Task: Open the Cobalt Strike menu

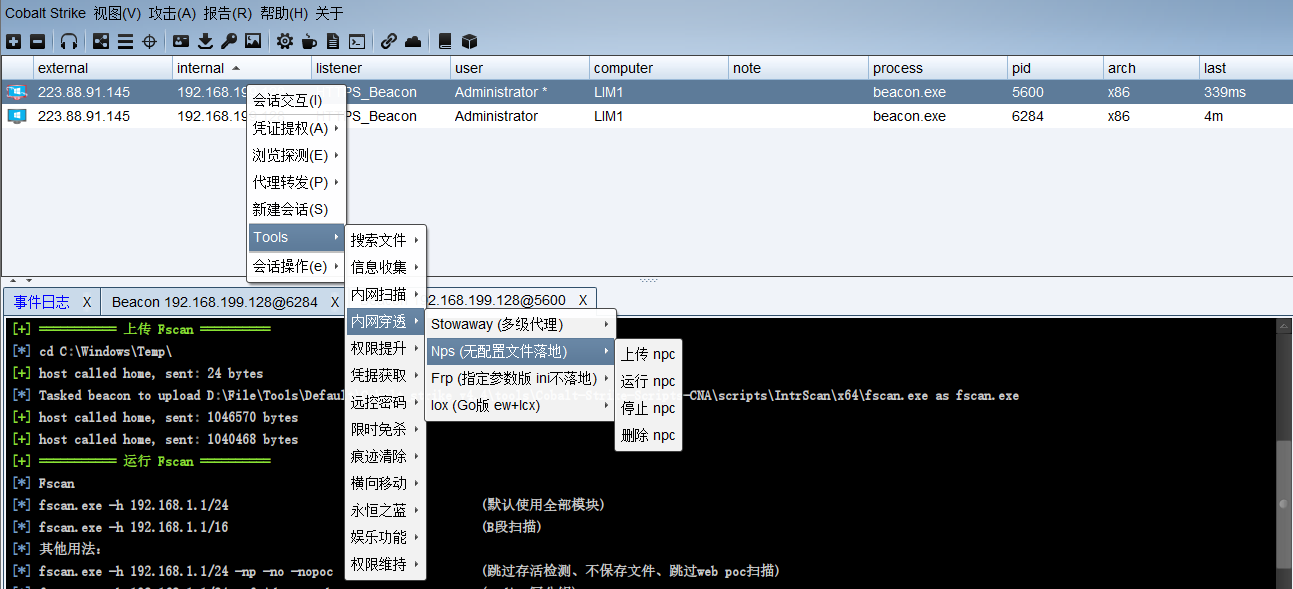Action: point(45,13)
